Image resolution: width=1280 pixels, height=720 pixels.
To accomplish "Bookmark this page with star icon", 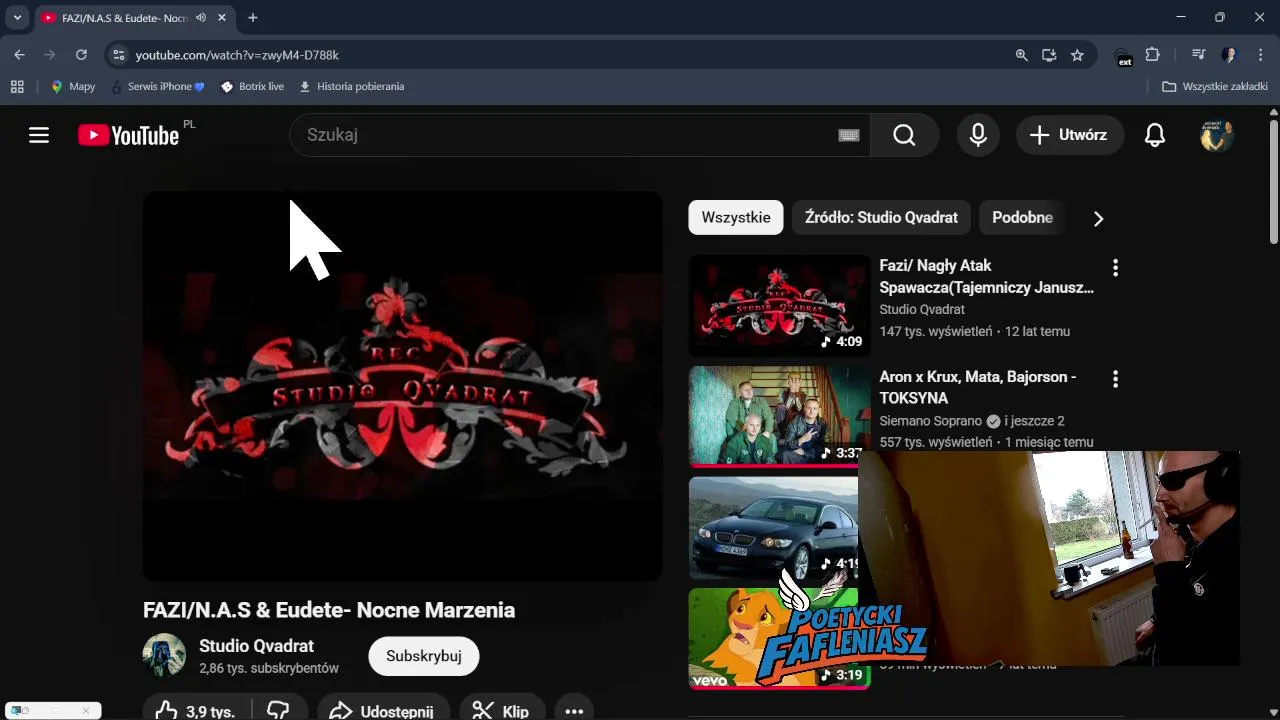I will [1077, 55].
